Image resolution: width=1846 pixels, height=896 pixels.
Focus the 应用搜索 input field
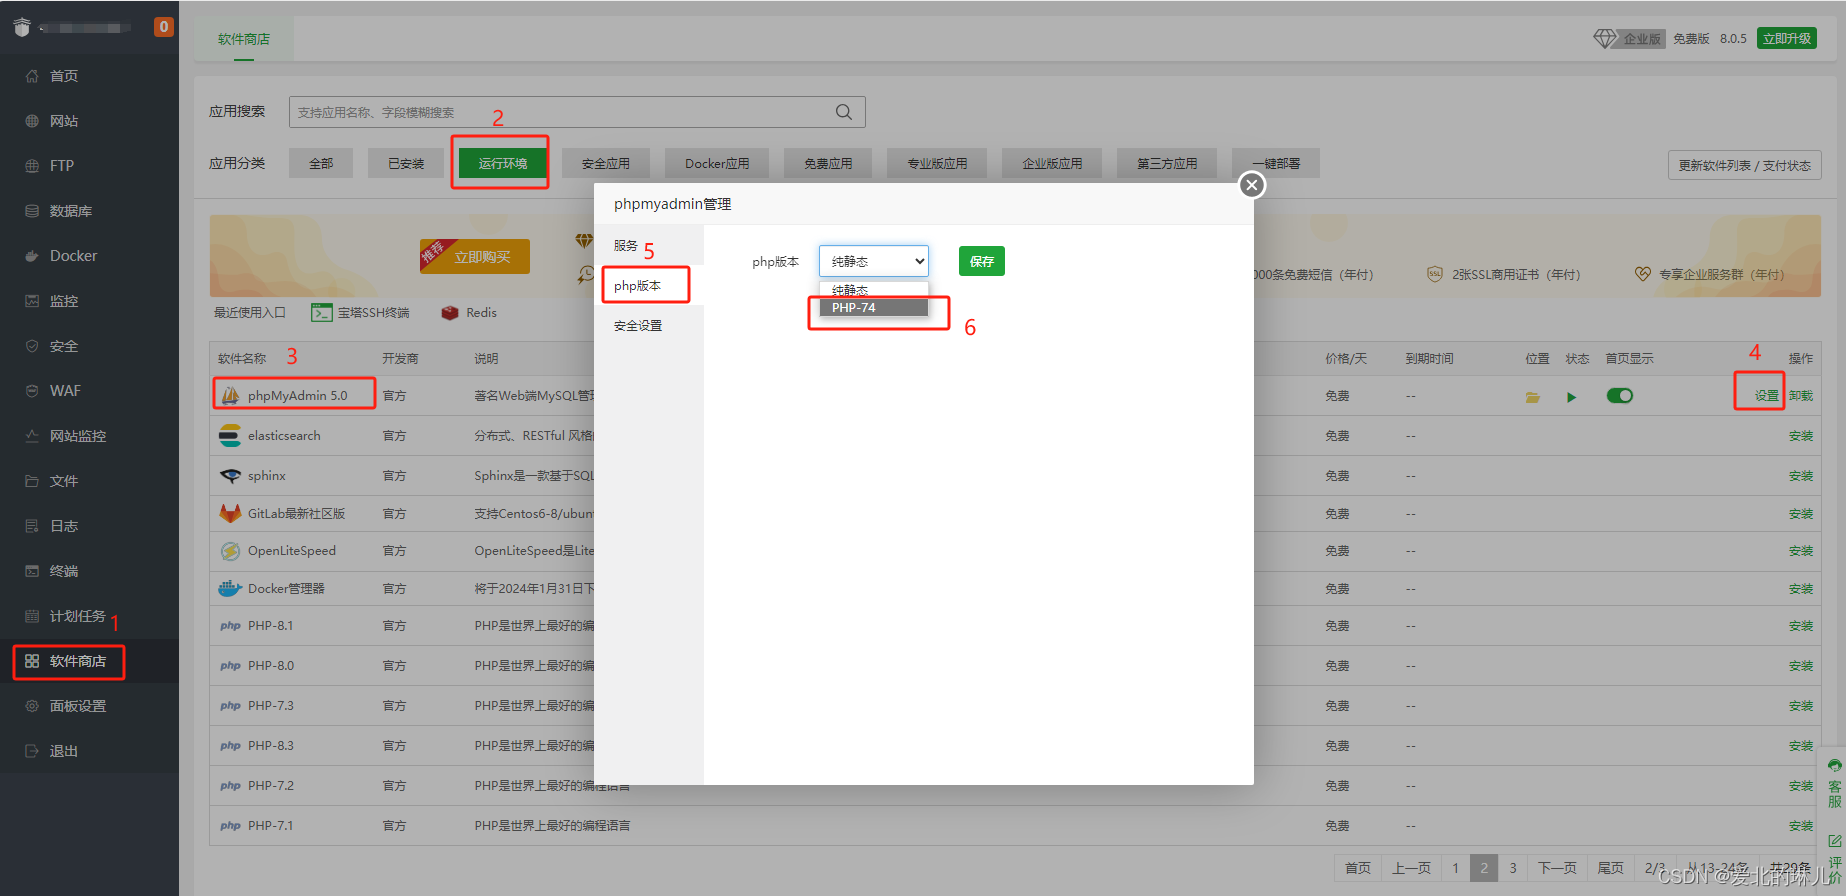click(x=577, y=112)
